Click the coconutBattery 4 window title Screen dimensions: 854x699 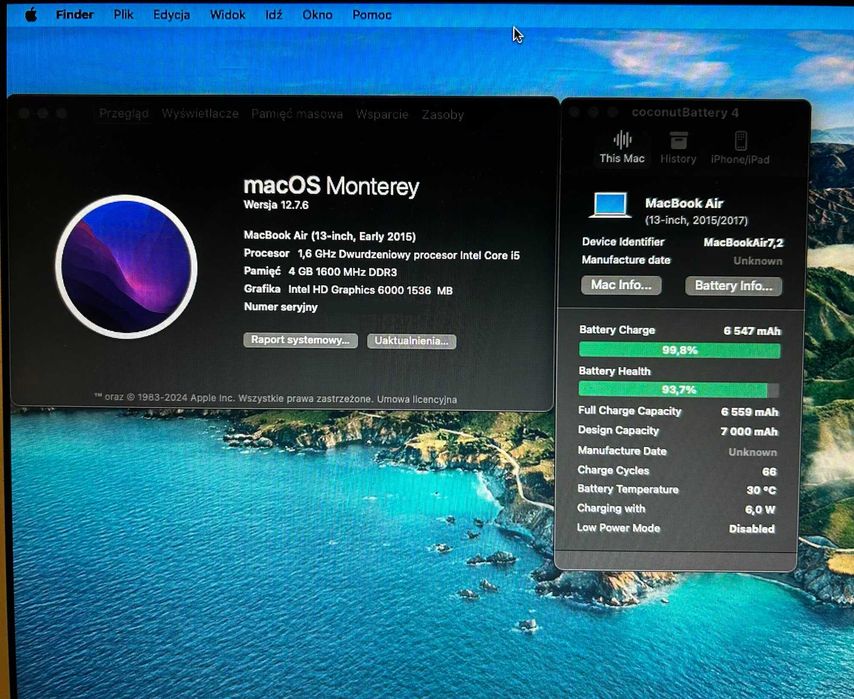click(685, 113)
